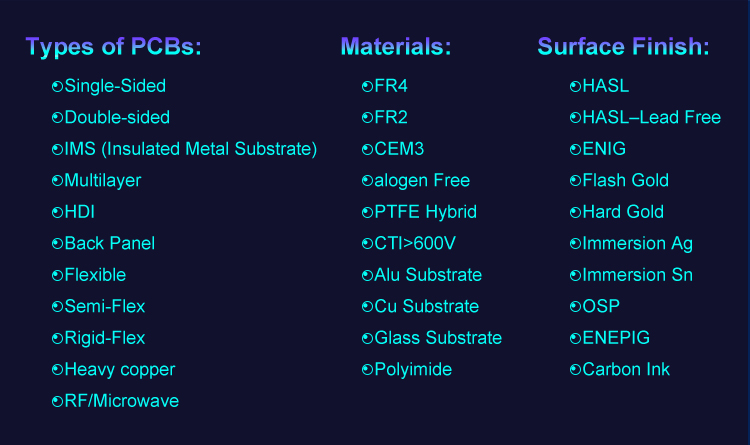Open the Glass Substrate material item

click(438, 338)
